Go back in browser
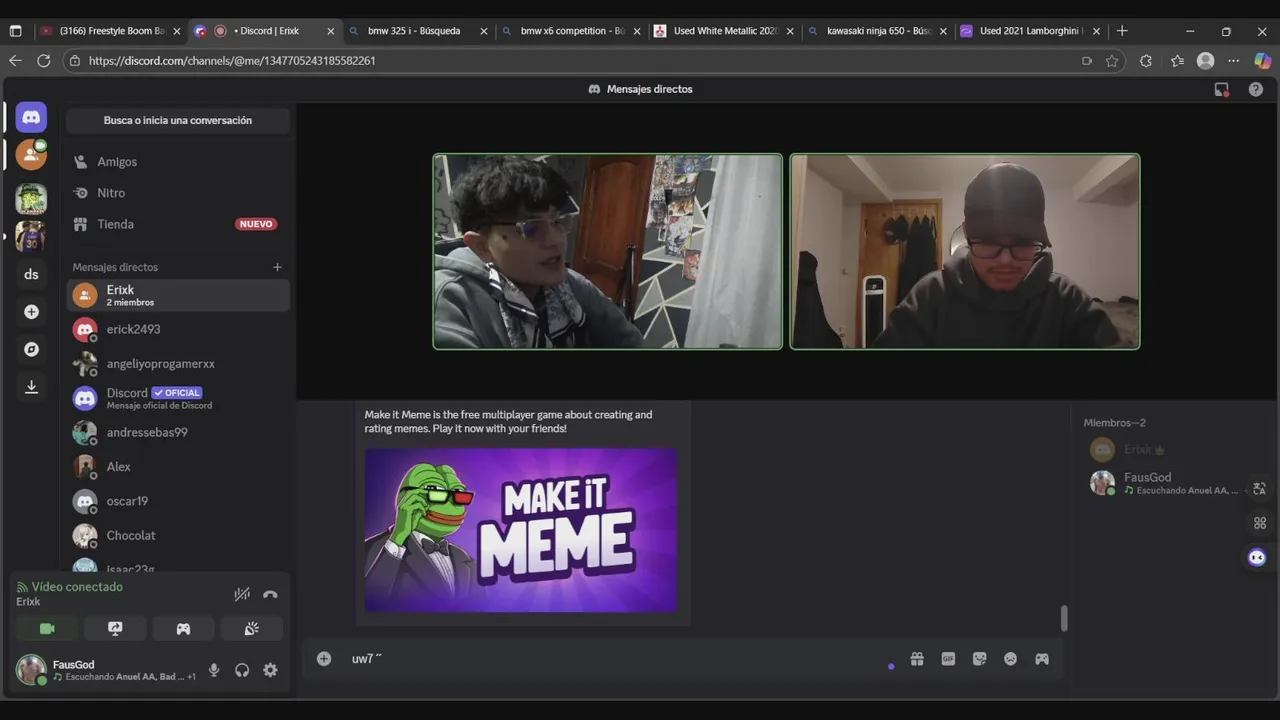This screenshot has width=1280, height=720. tap(15, 61)
